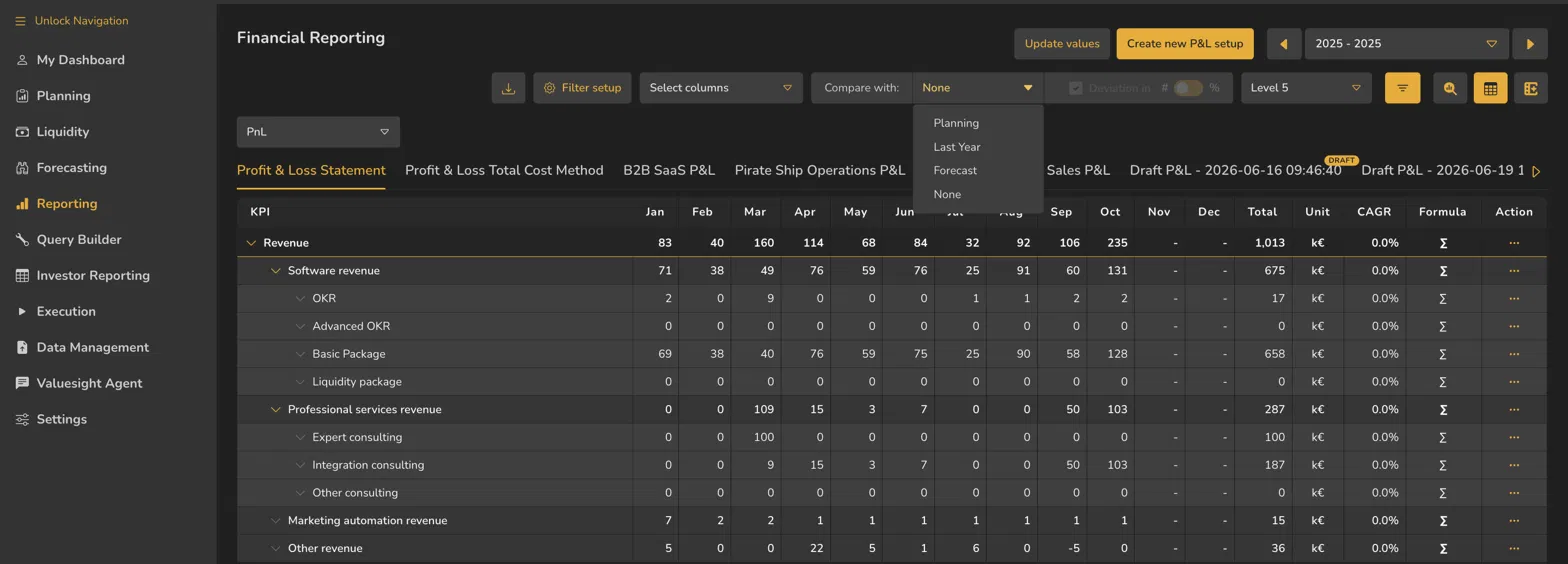The width and height of the screenshot is (1568, 564).
Task: Open the Select columns dropdown
Action: point(722,88)
